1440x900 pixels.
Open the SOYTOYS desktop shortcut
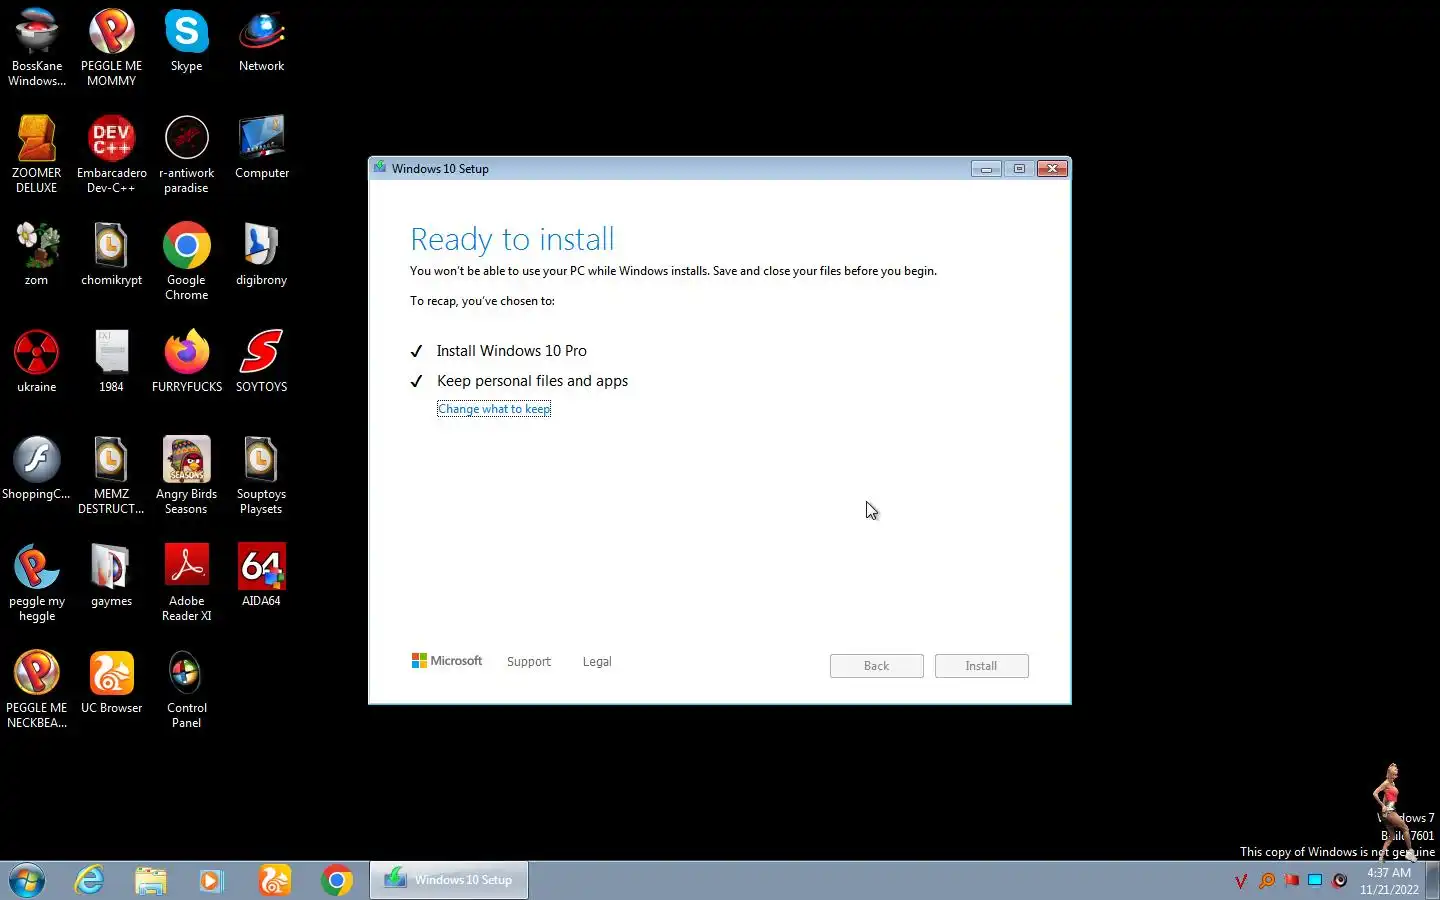pyautogui.click(x=261, y=361)
